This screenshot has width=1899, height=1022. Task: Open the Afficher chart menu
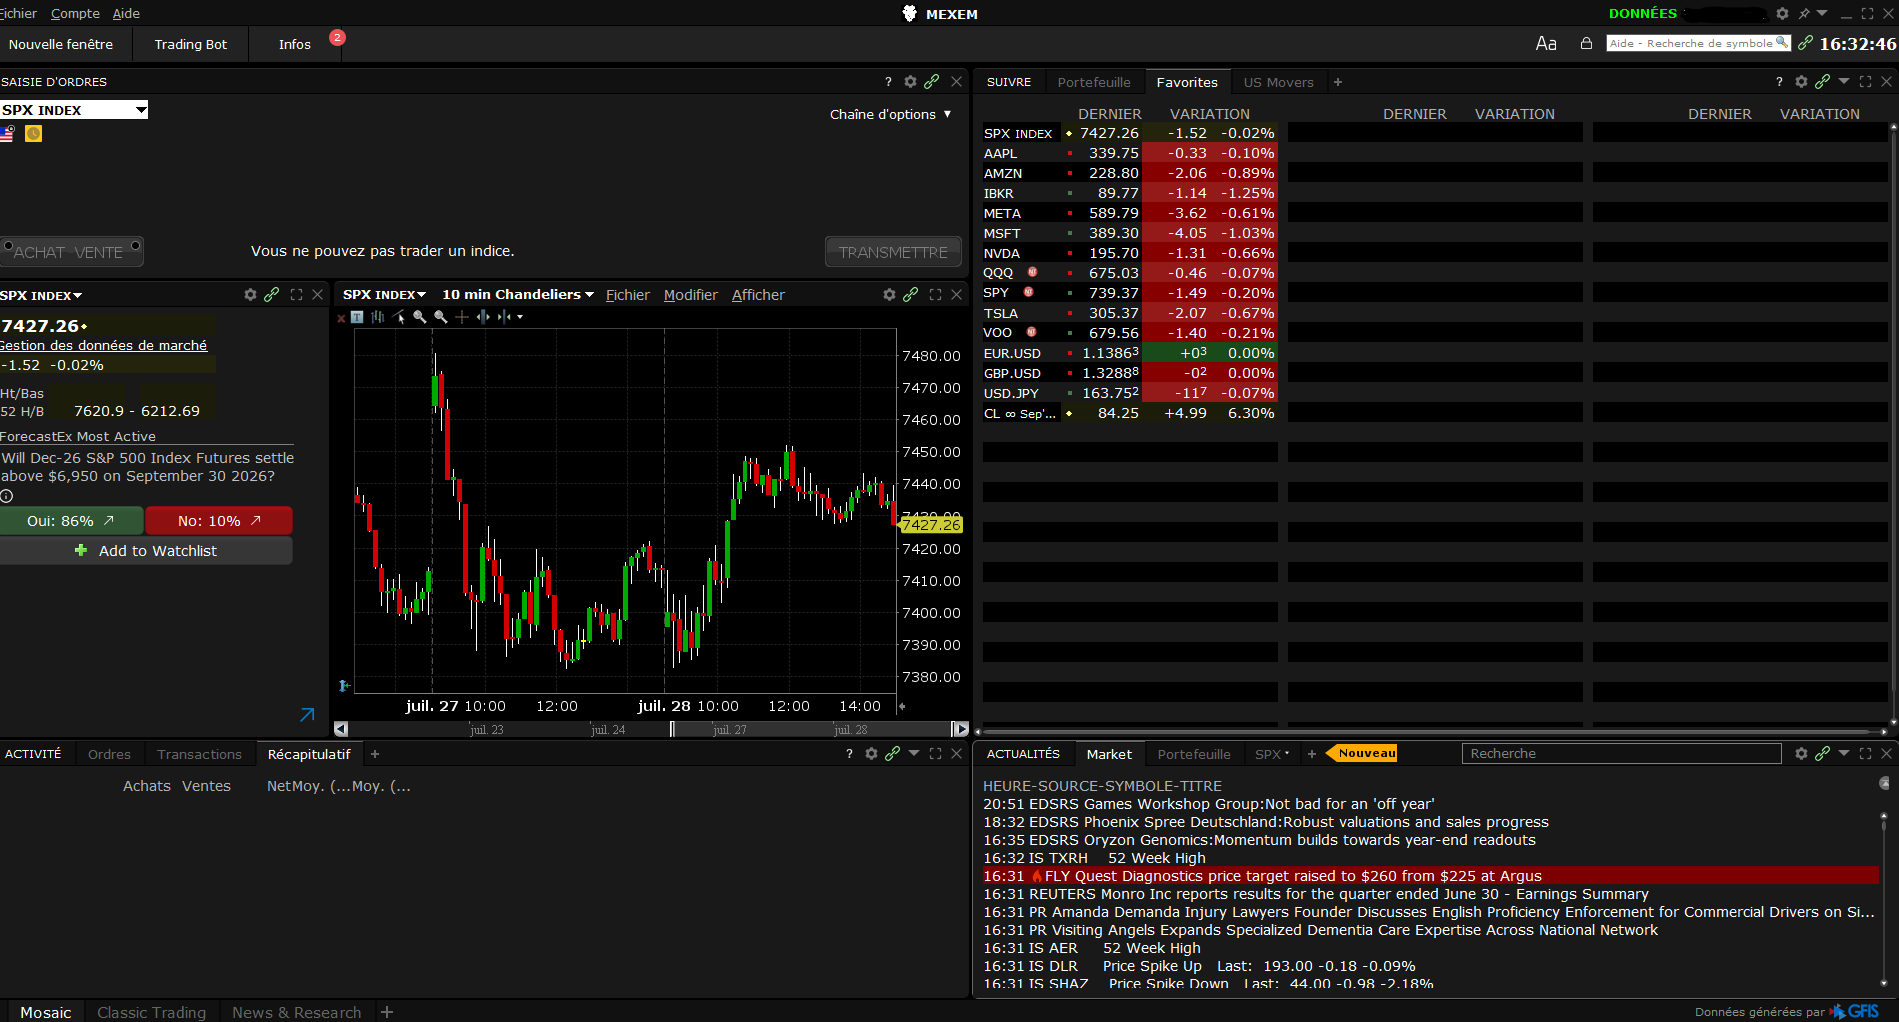(758, 294)
